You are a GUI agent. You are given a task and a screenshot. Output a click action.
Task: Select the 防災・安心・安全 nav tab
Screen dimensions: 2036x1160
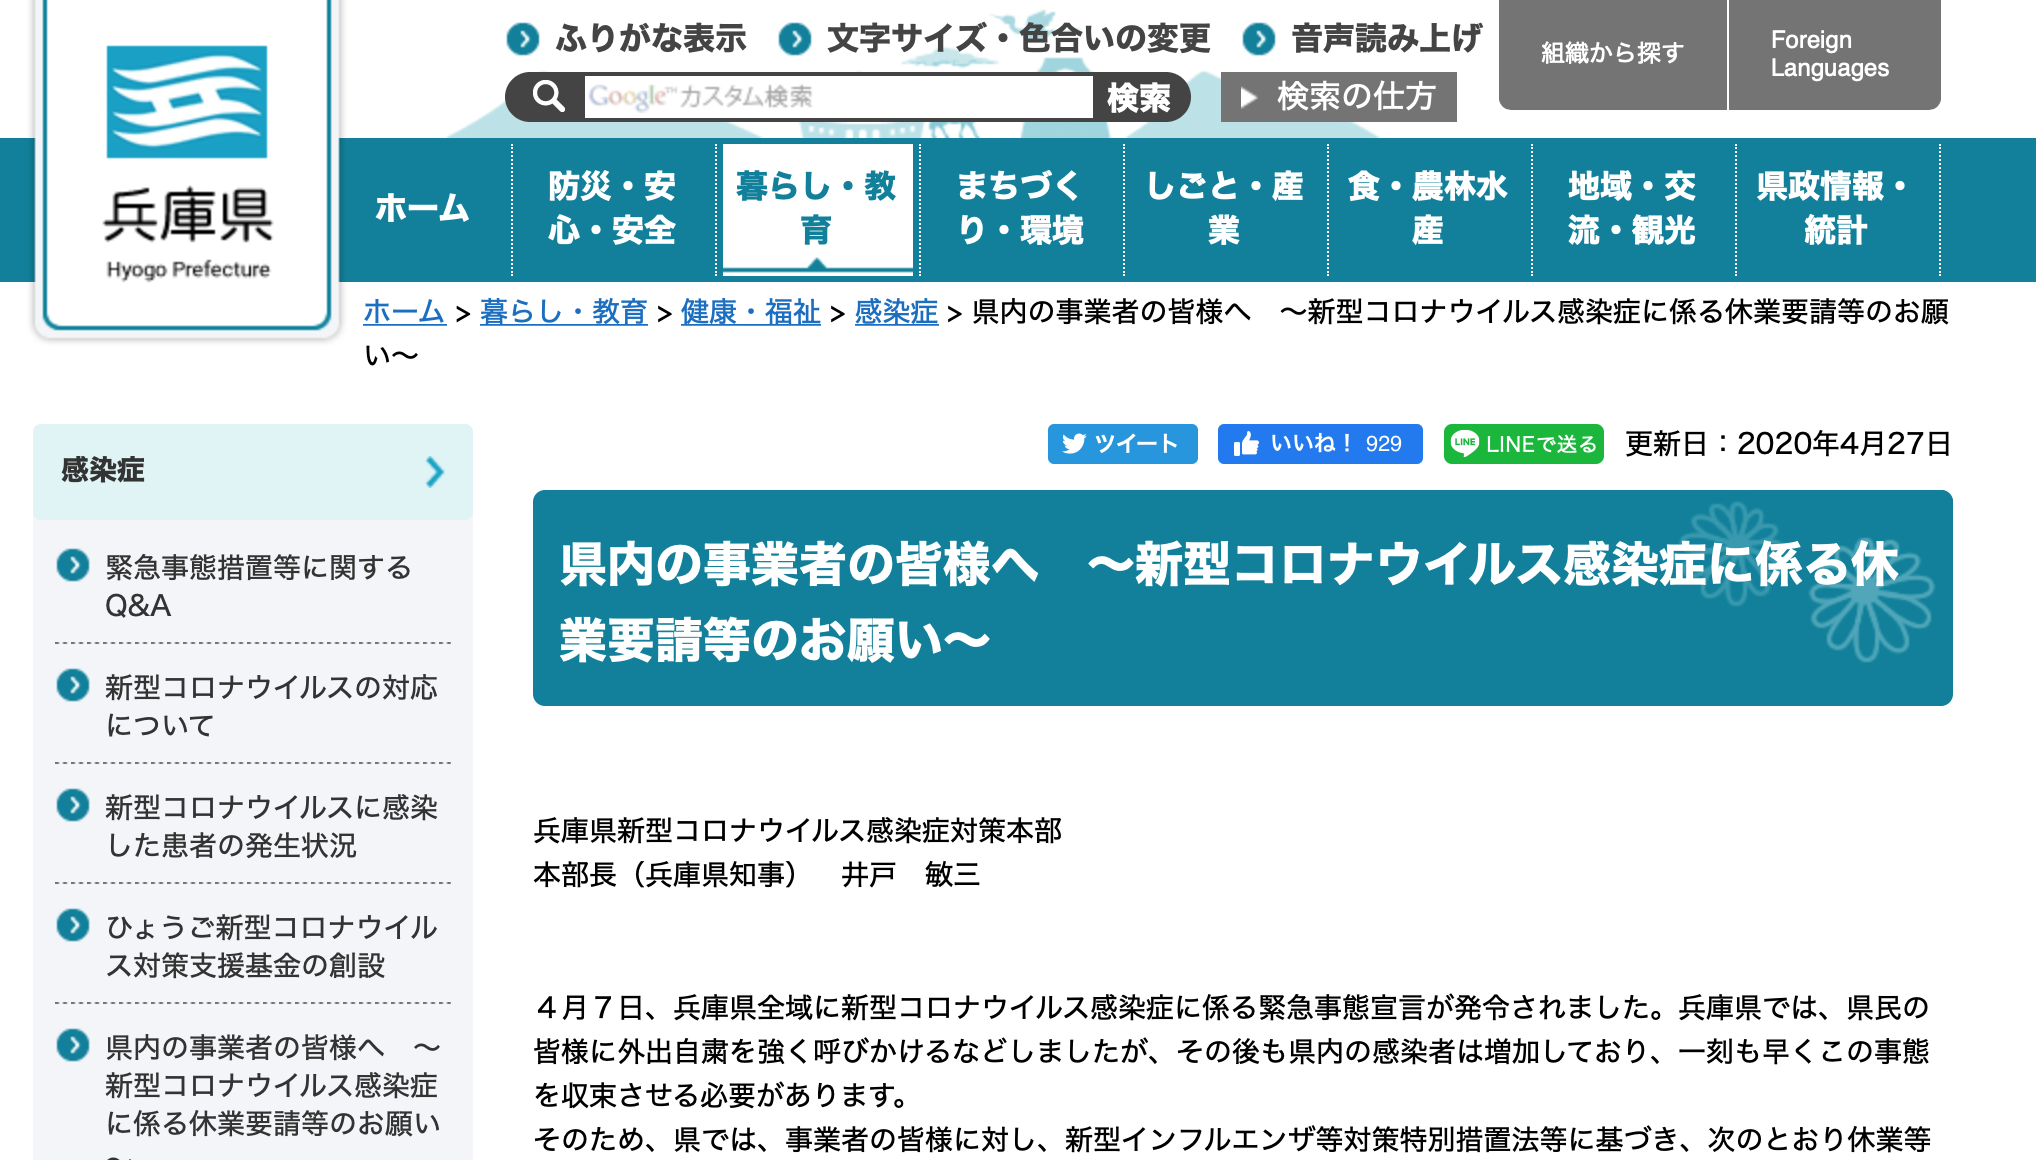(612, 208)
